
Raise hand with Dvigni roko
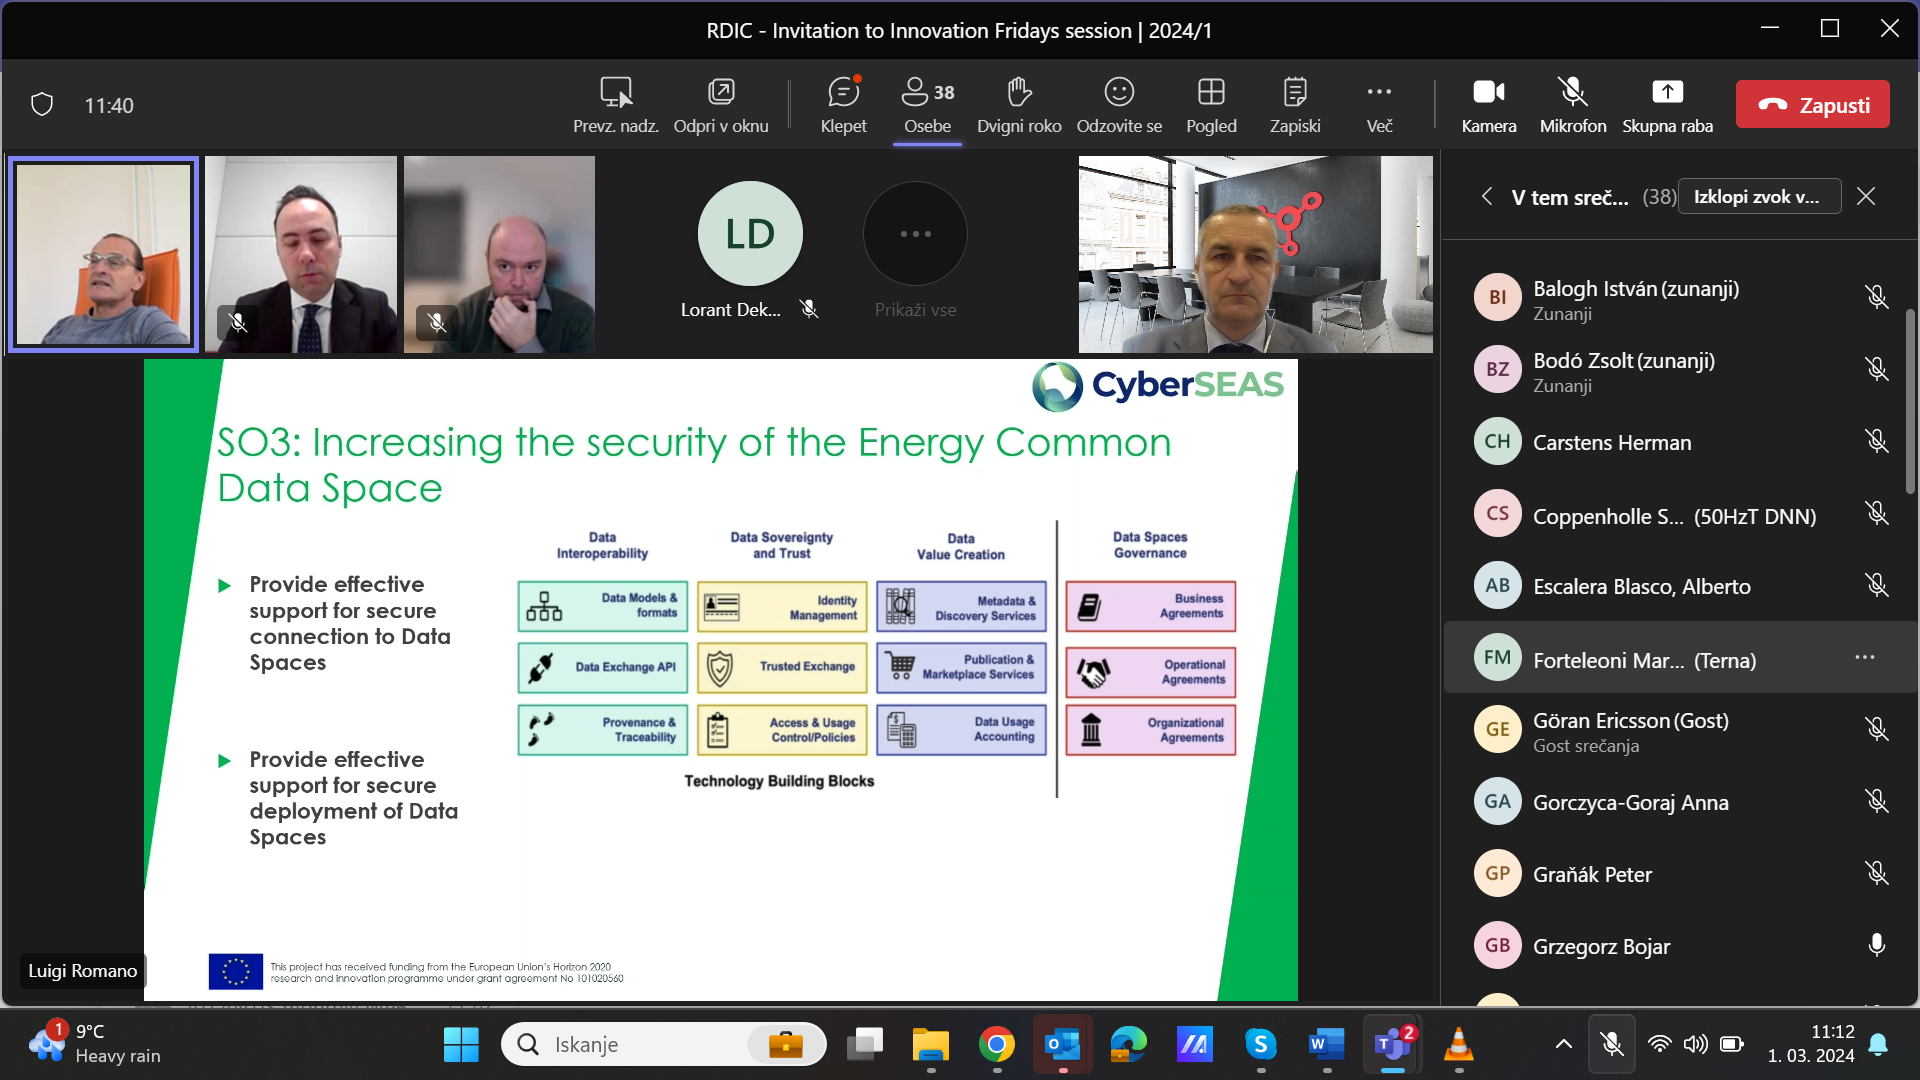pos(1018,104)
